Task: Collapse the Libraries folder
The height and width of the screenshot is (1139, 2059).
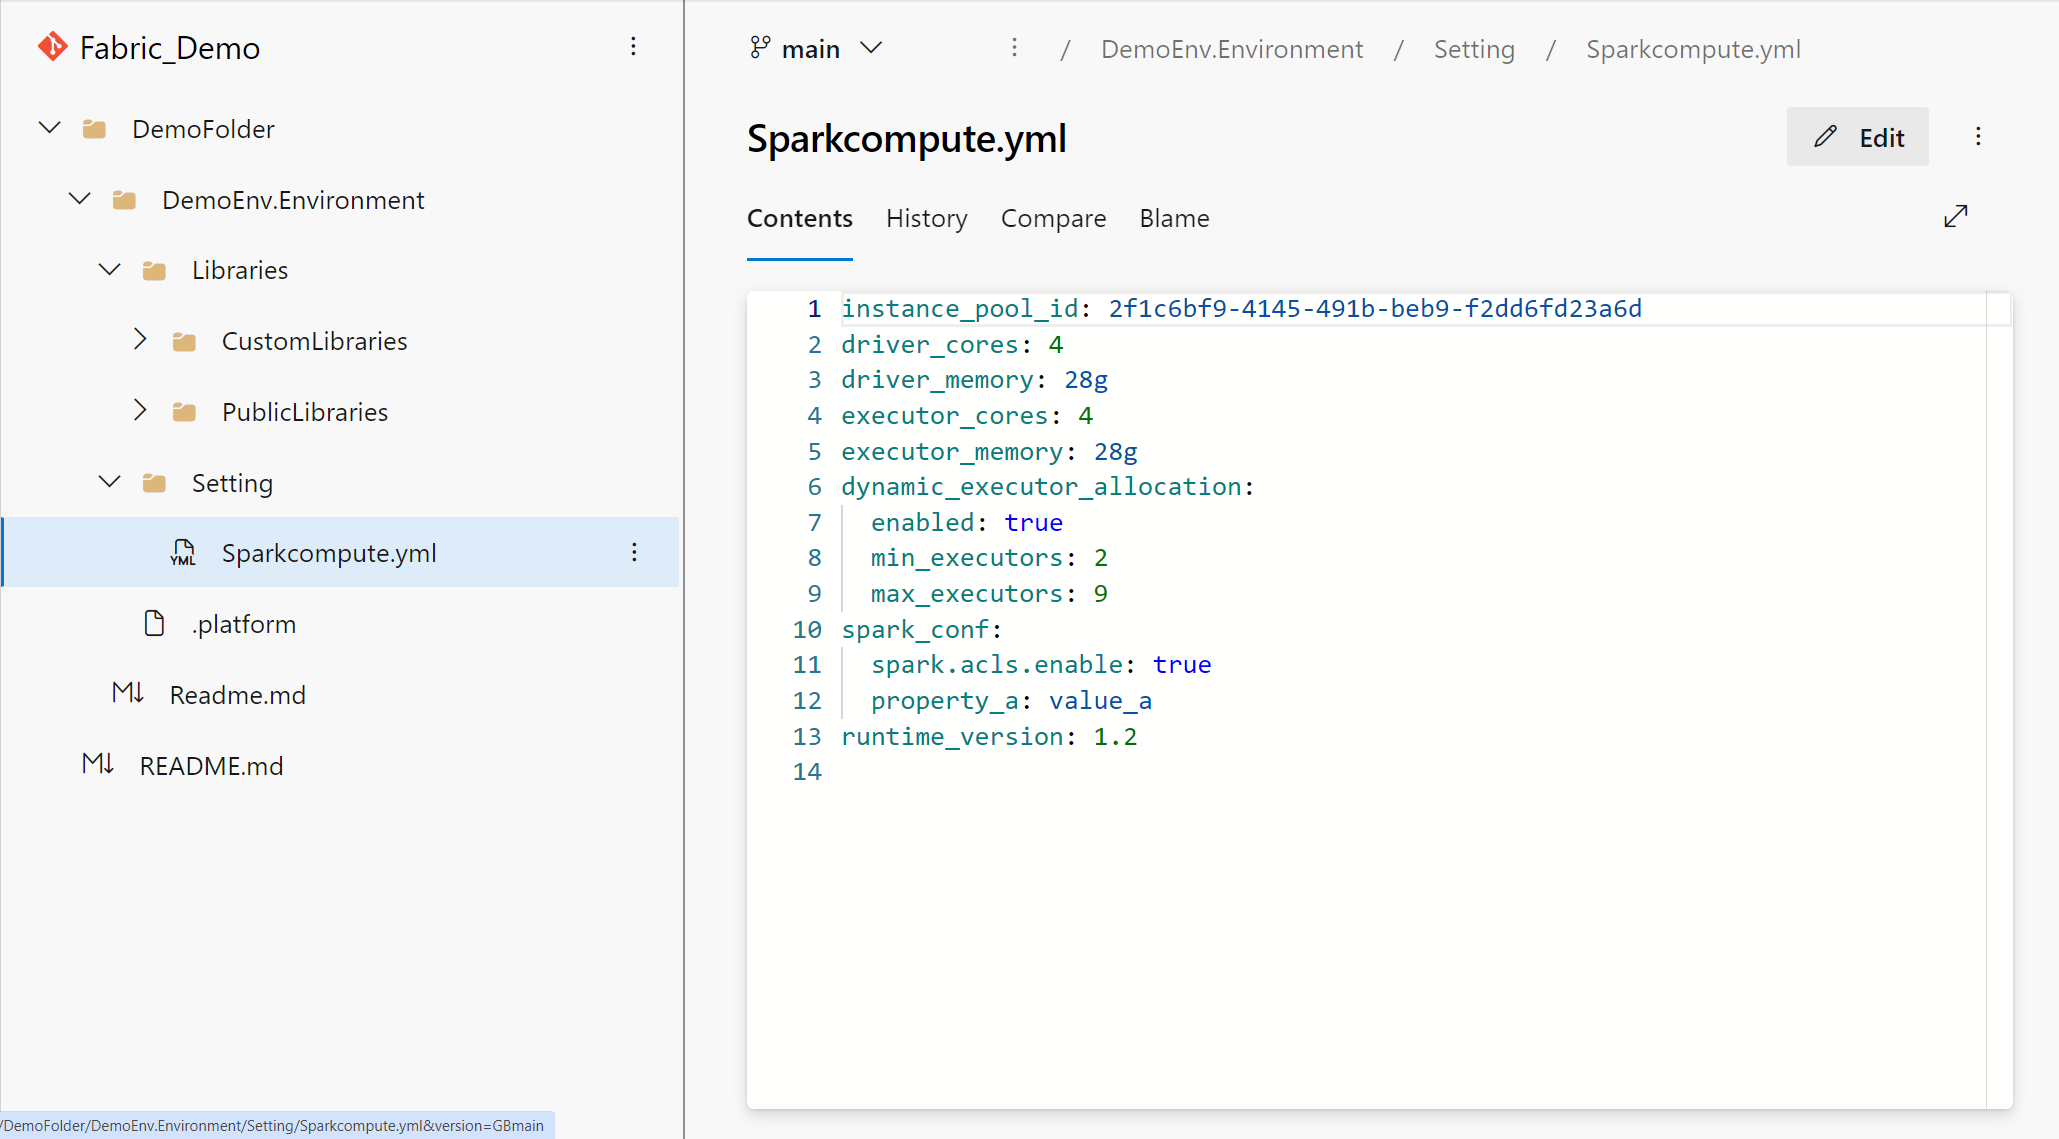Action: click(x=111, y=269)
